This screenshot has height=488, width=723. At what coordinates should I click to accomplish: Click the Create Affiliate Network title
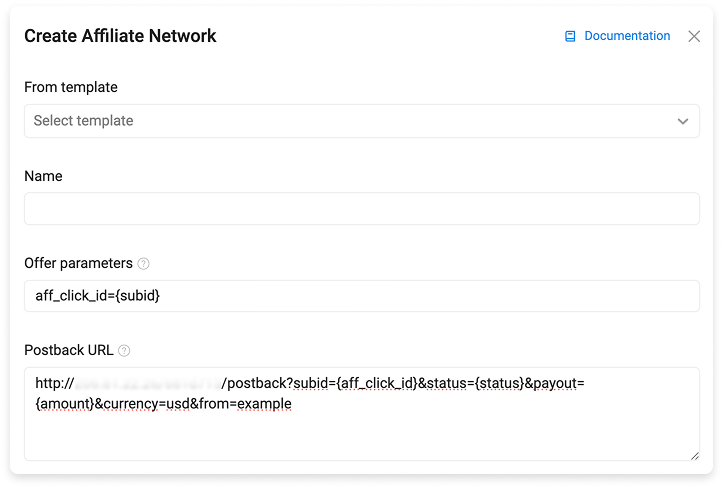click(x=120, y=36)
